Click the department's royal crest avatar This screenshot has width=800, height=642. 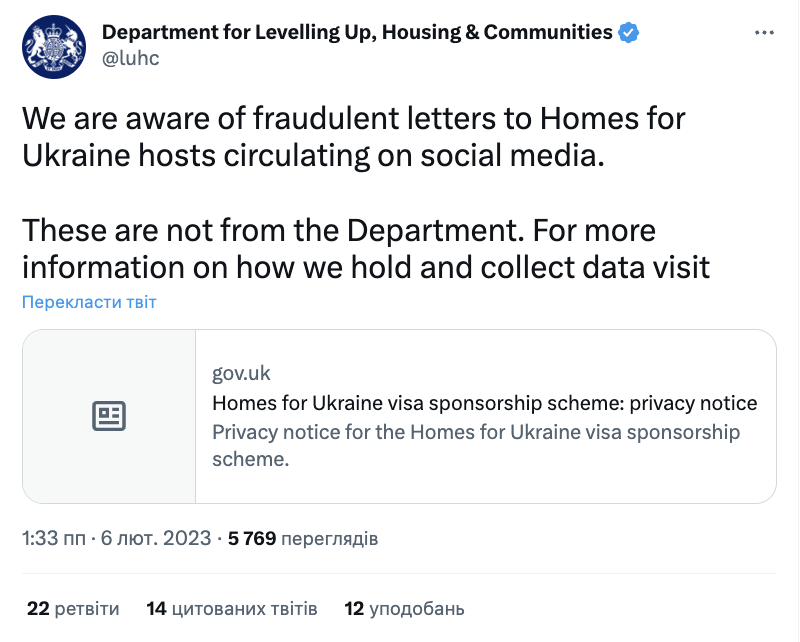pyautogui.click(x=54, y=46)
